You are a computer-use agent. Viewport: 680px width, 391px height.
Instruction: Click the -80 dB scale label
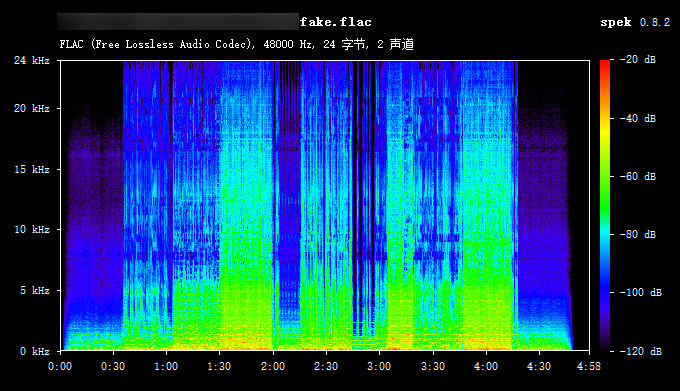[x=638, y=235]
